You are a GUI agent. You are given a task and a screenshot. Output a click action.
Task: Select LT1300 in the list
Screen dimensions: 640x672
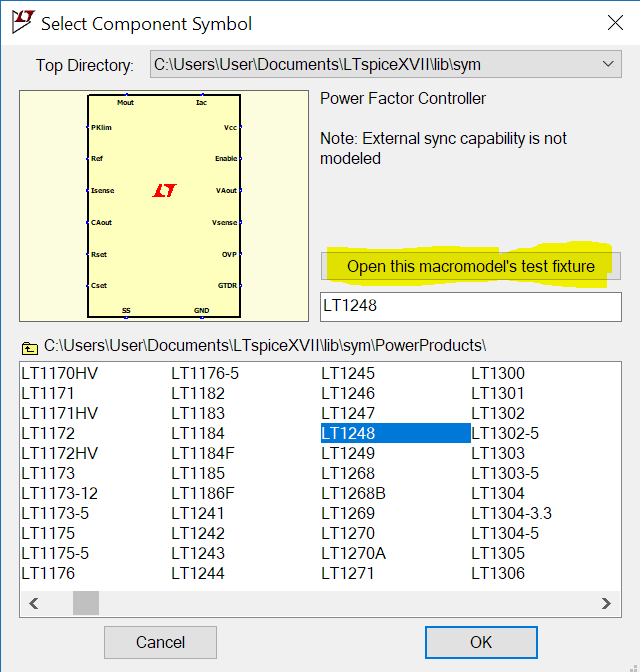[x=498, y=373]
